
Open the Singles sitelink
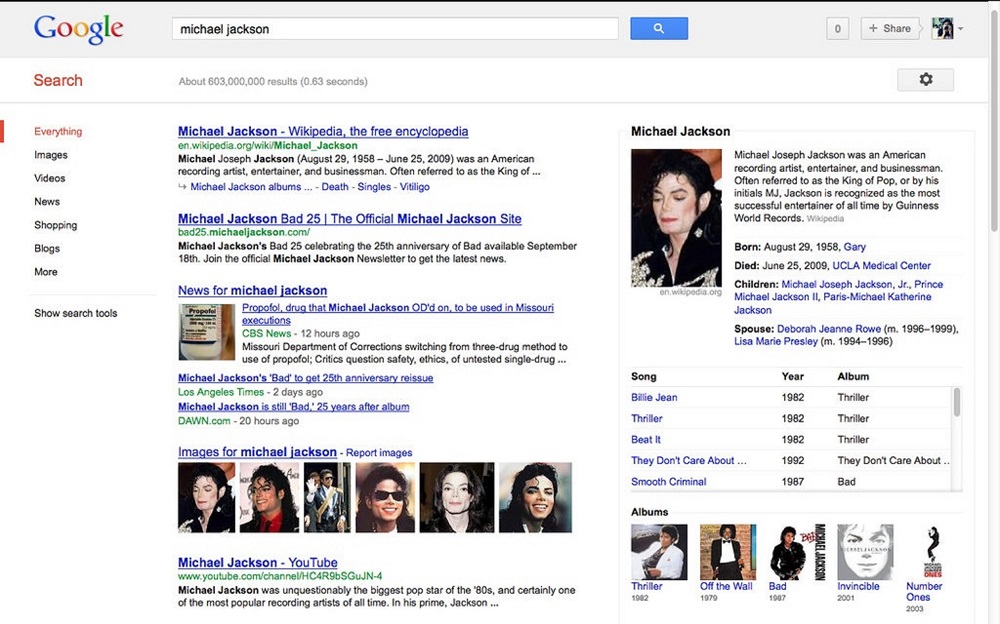tap(374, 187)
